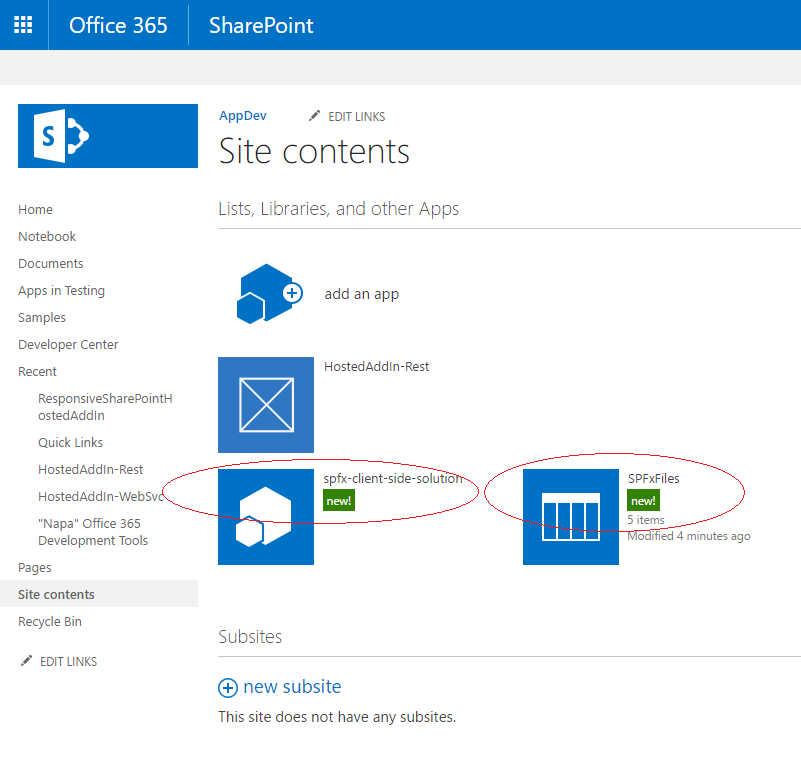Open 'Napa' Office 365 Development Tools
Screen dimensions: 801x768
click(x=93, y=530)
